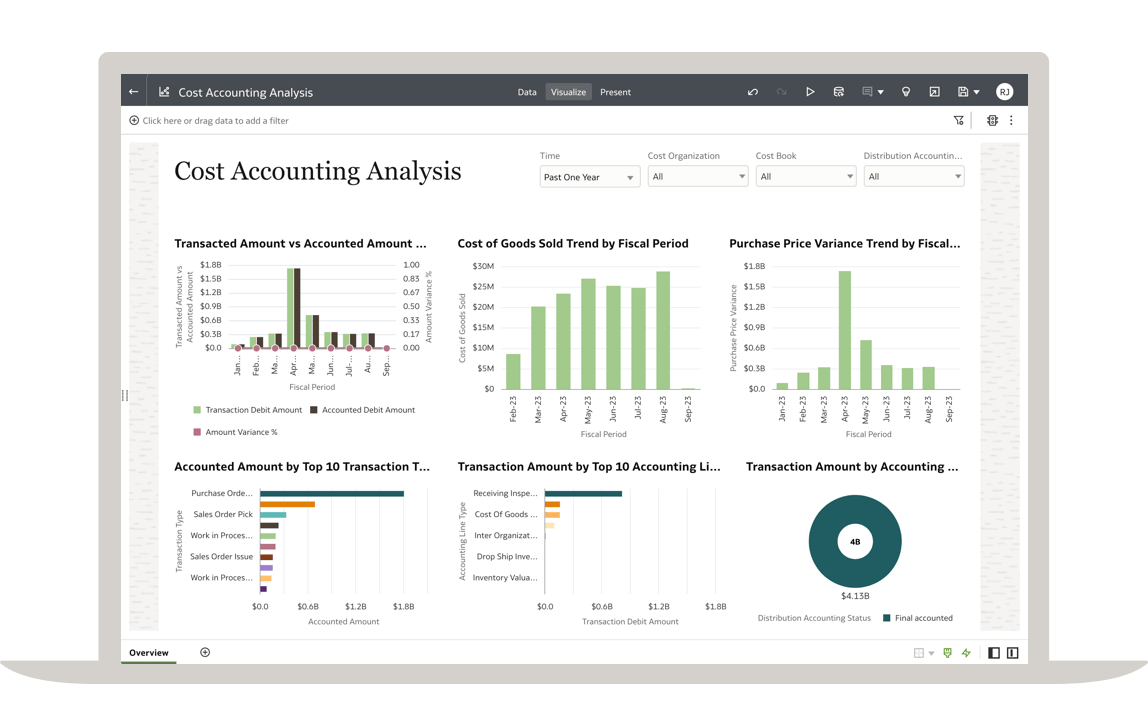Screen dimensions: 1148x724
Task: Click the RJ user avatar
Action: tap(1004, 92)
